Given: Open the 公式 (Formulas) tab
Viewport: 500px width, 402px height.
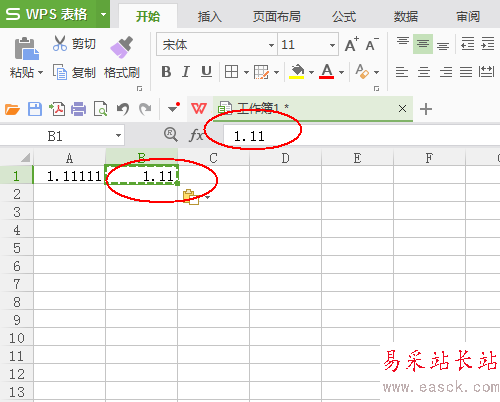Looking at the screenshot, I should (344, 16).
